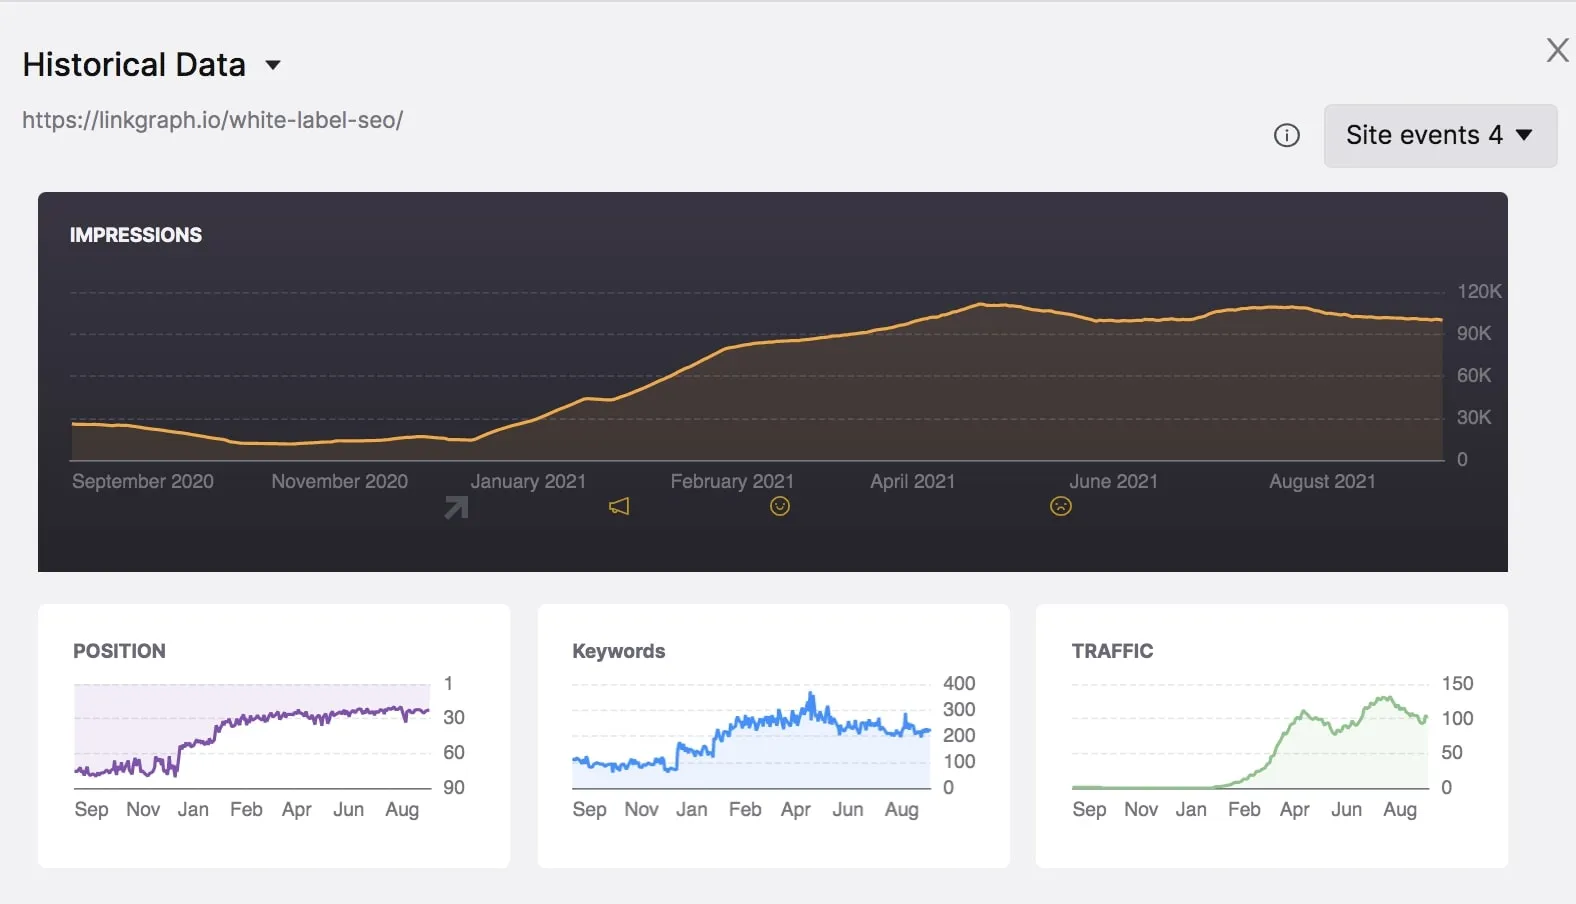Expand the Historical Data dropdown arrow
Image resolution: width=1576 pixels, height=904 pixels.
coord(273,66)
